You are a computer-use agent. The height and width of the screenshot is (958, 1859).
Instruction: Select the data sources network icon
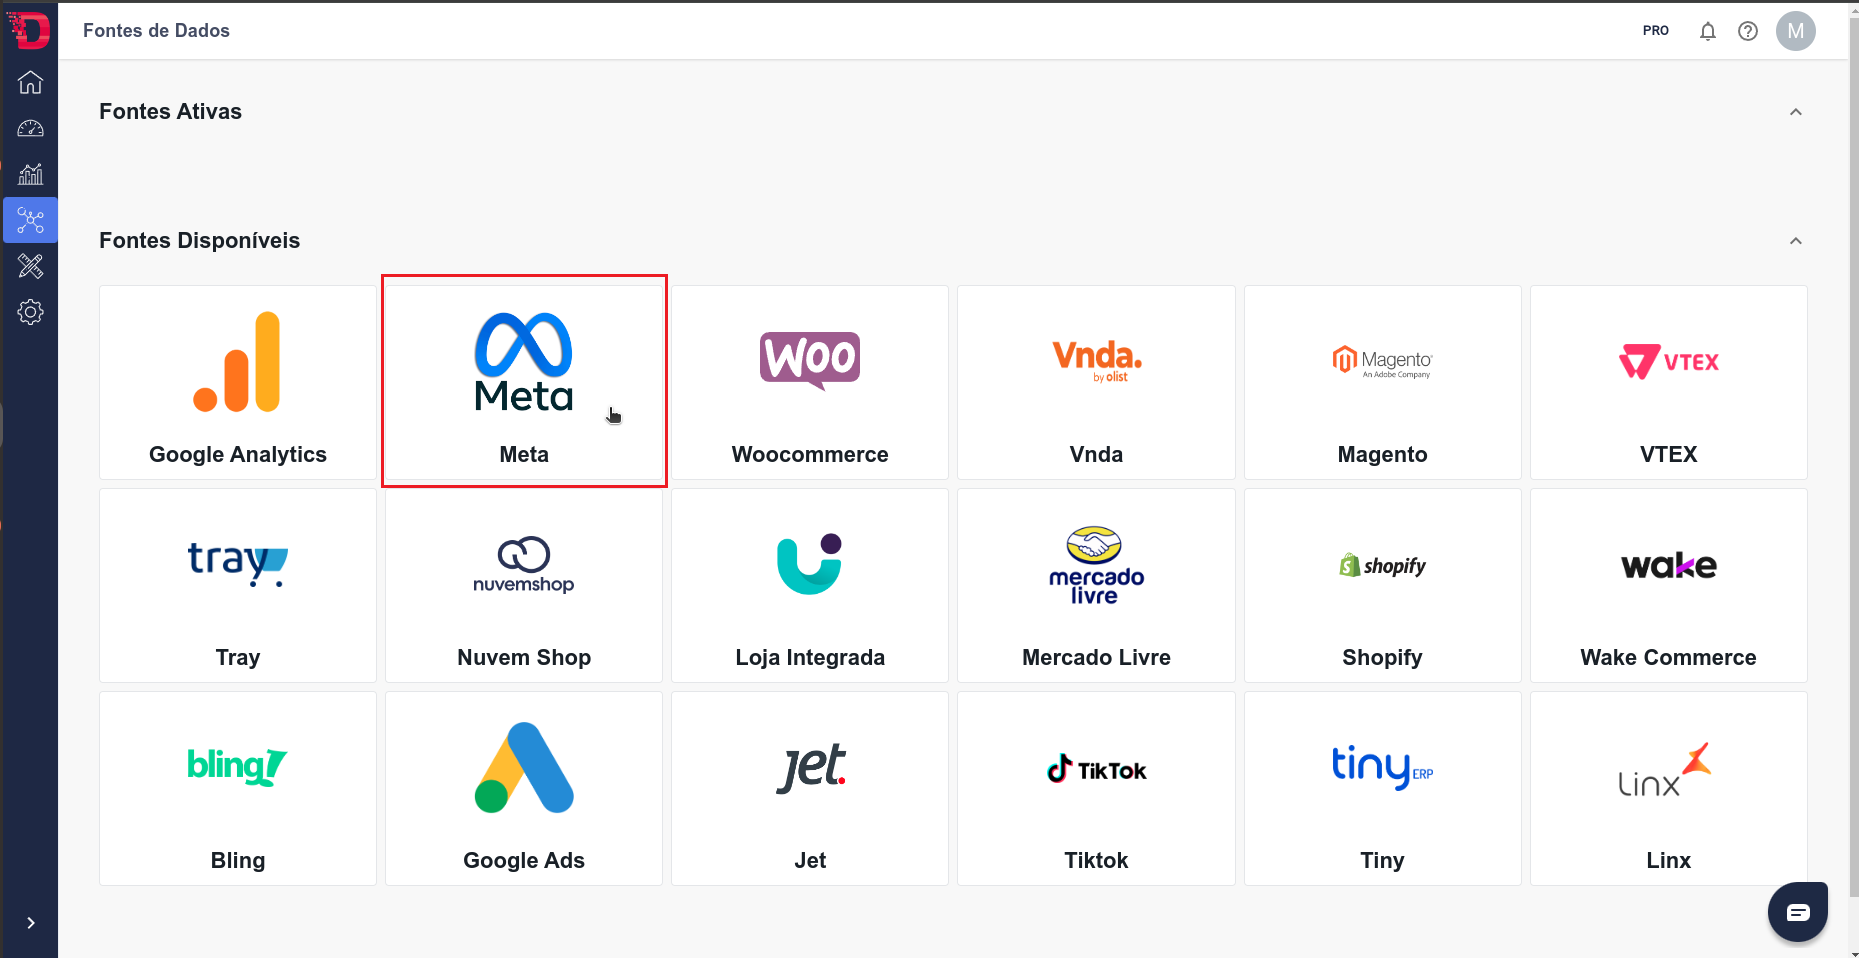(x=30, y=220)
